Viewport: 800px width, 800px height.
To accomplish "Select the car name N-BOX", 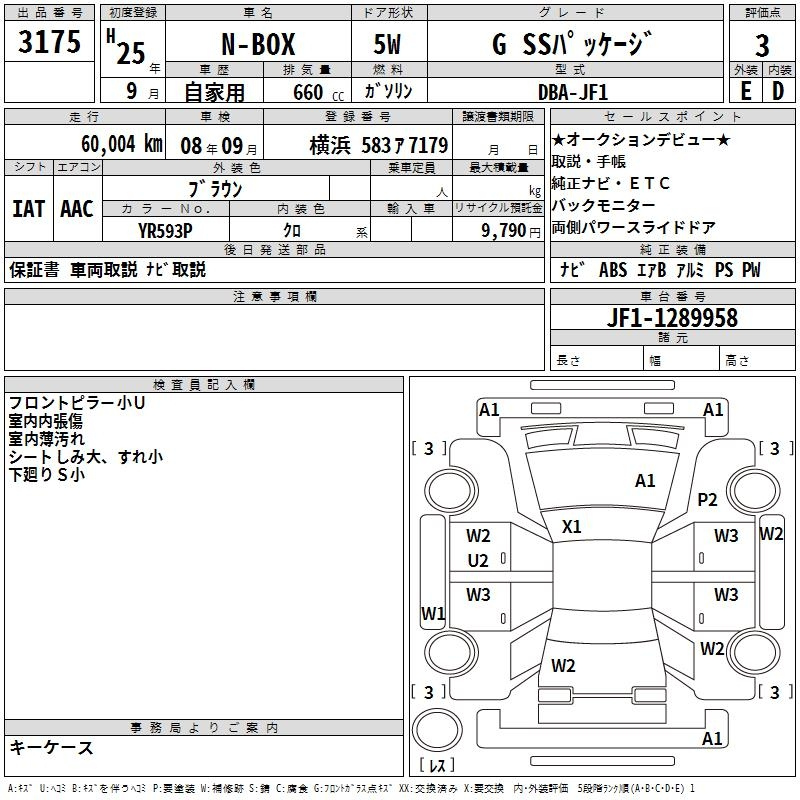I will [258, 44].
